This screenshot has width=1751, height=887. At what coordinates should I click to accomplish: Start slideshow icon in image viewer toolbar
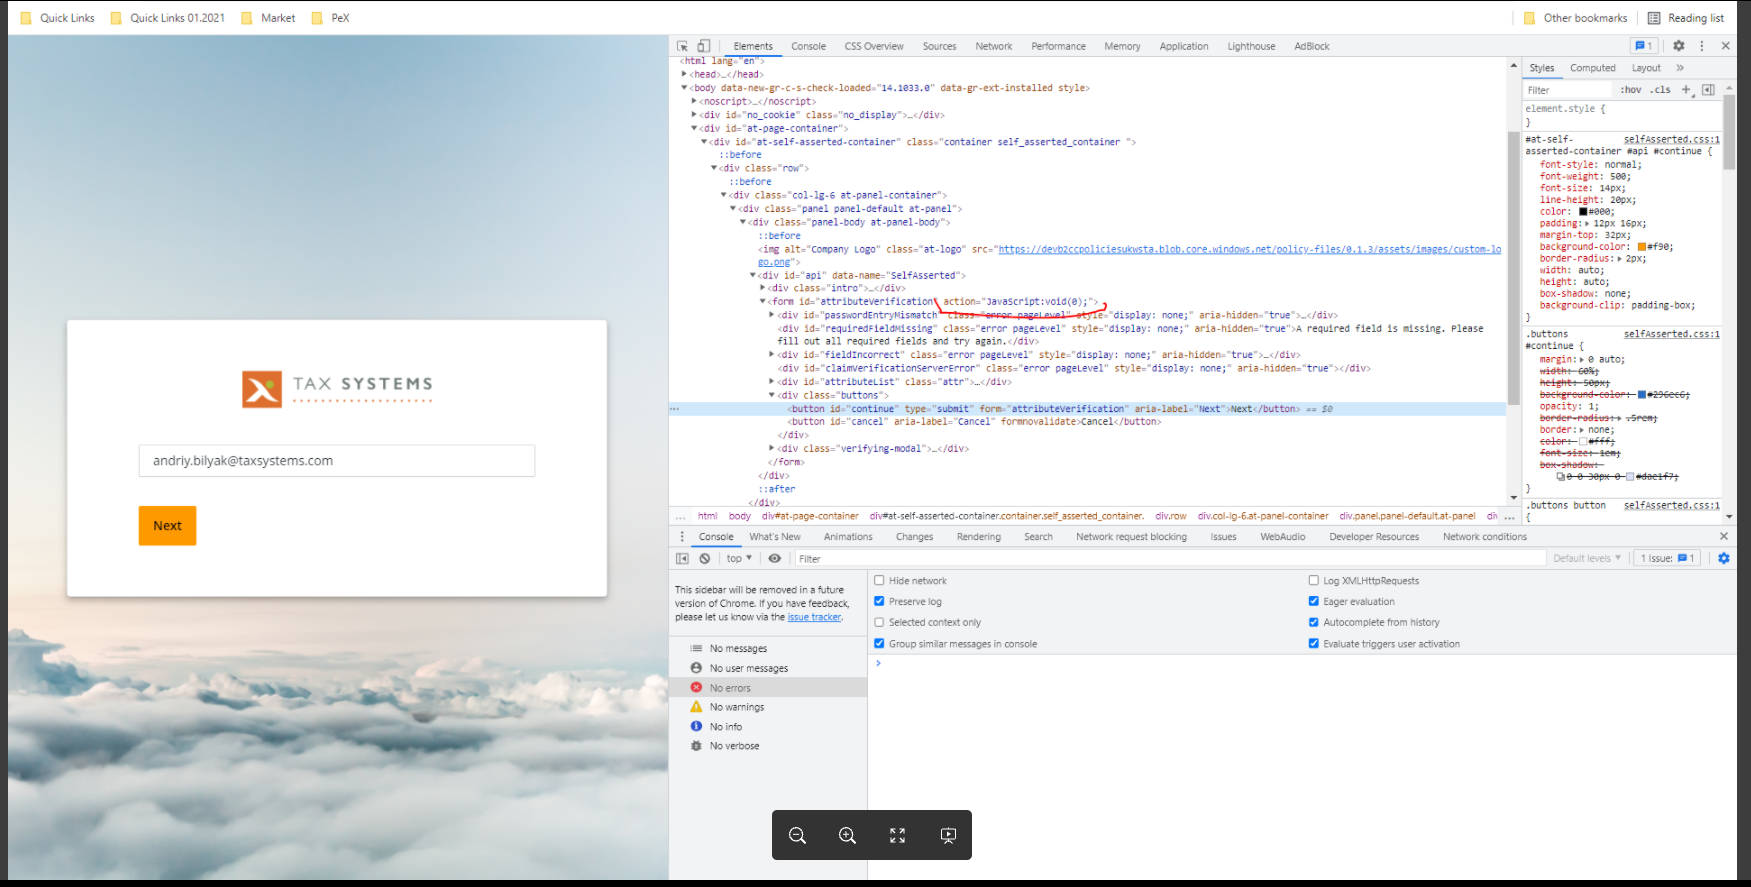pos(948,835)
